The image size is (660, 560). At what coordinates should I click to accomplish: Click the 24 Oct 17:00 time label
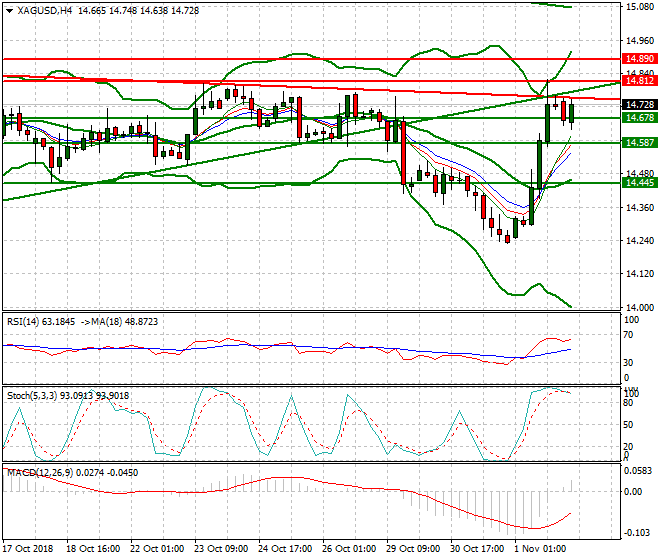click(285, 549)
